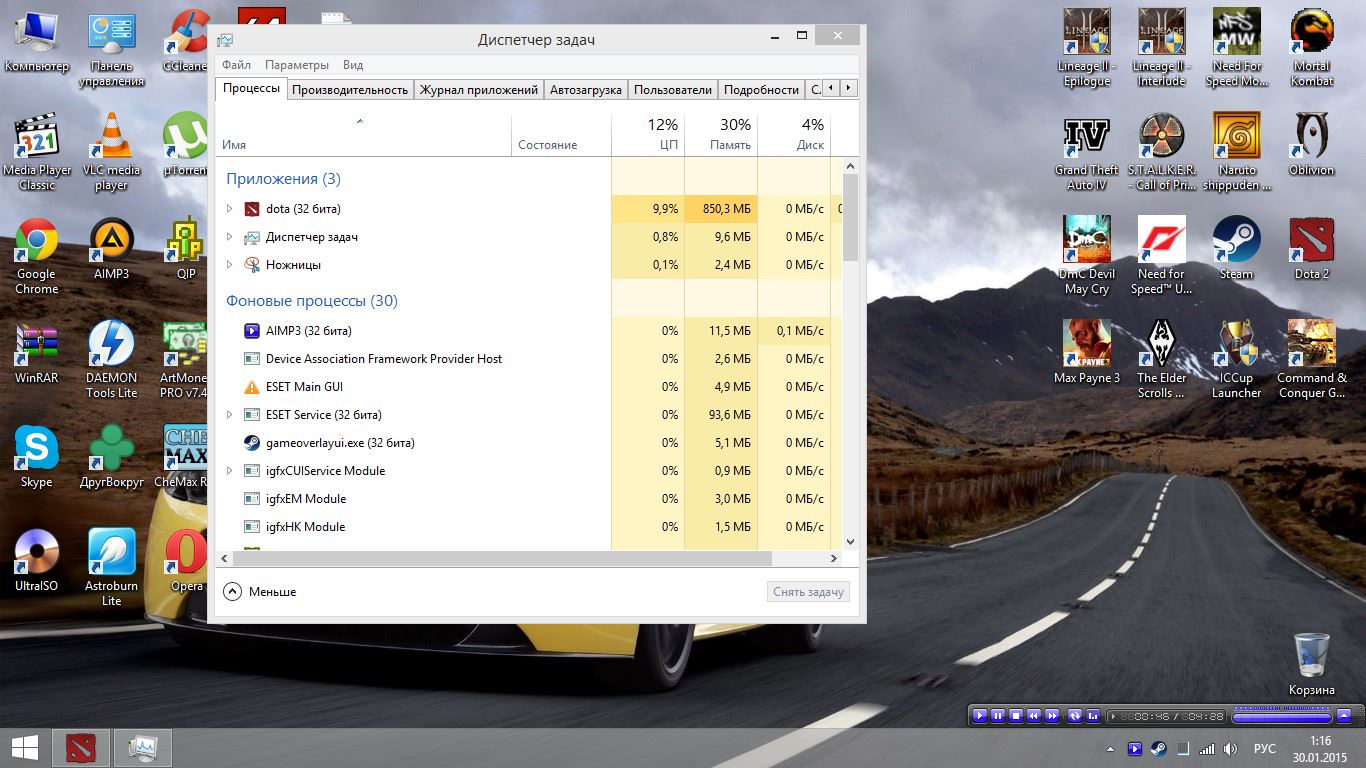Screen dimensions: 1366x768
Task: Open the Steam desktop shortcut
Action: [x=1236, y=243]
